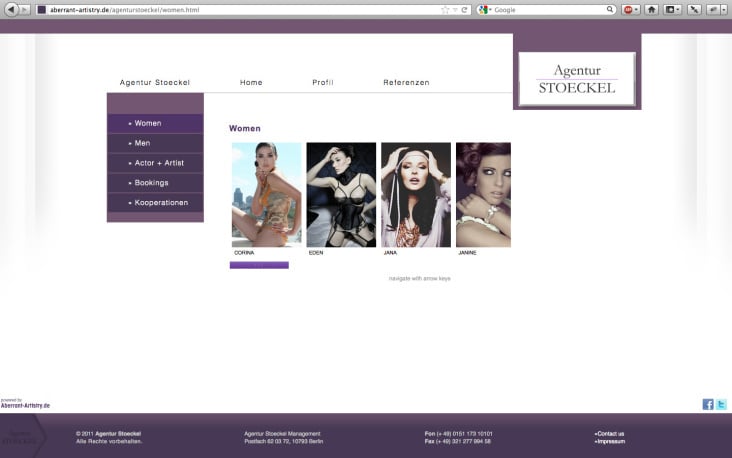
Task: Open Corina's model photo
Action: 267,195
